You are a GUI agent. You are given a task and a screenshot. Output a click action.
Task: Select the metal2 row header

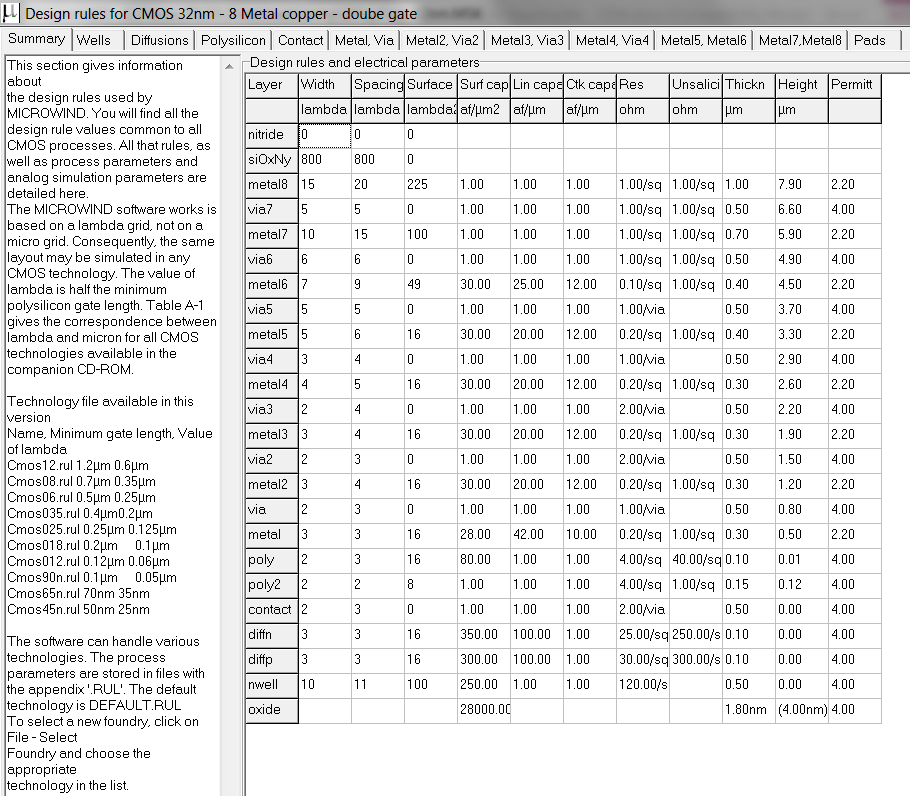click(x=272, y=484)
